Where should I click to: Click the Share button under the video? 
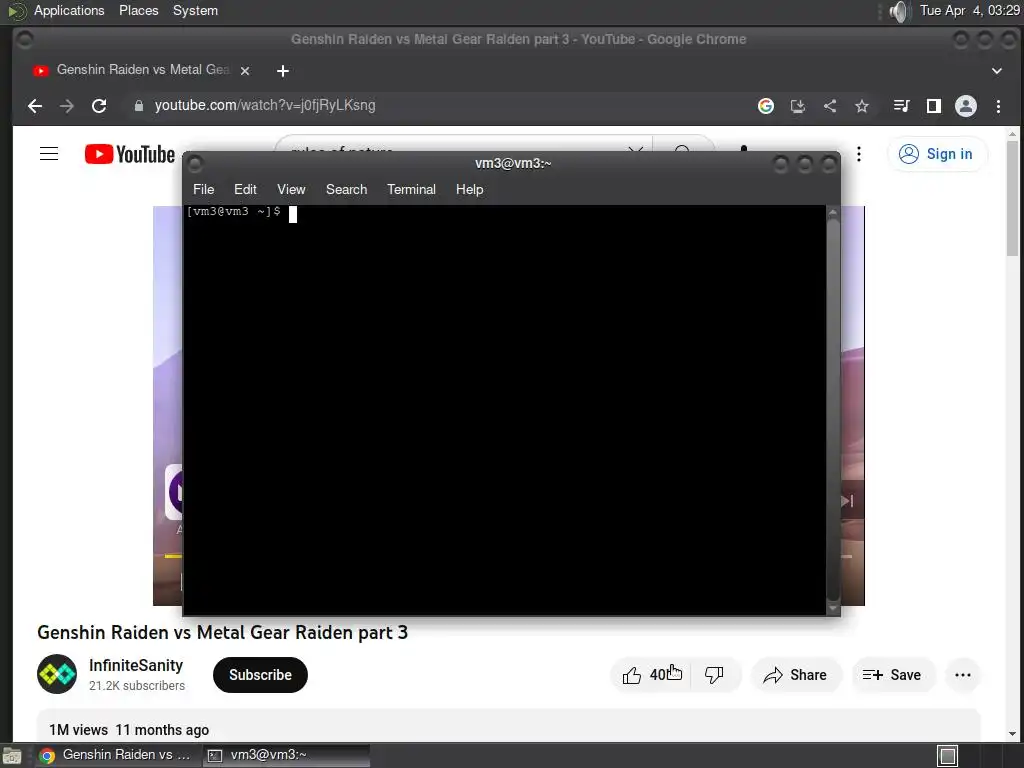[795, 675]
